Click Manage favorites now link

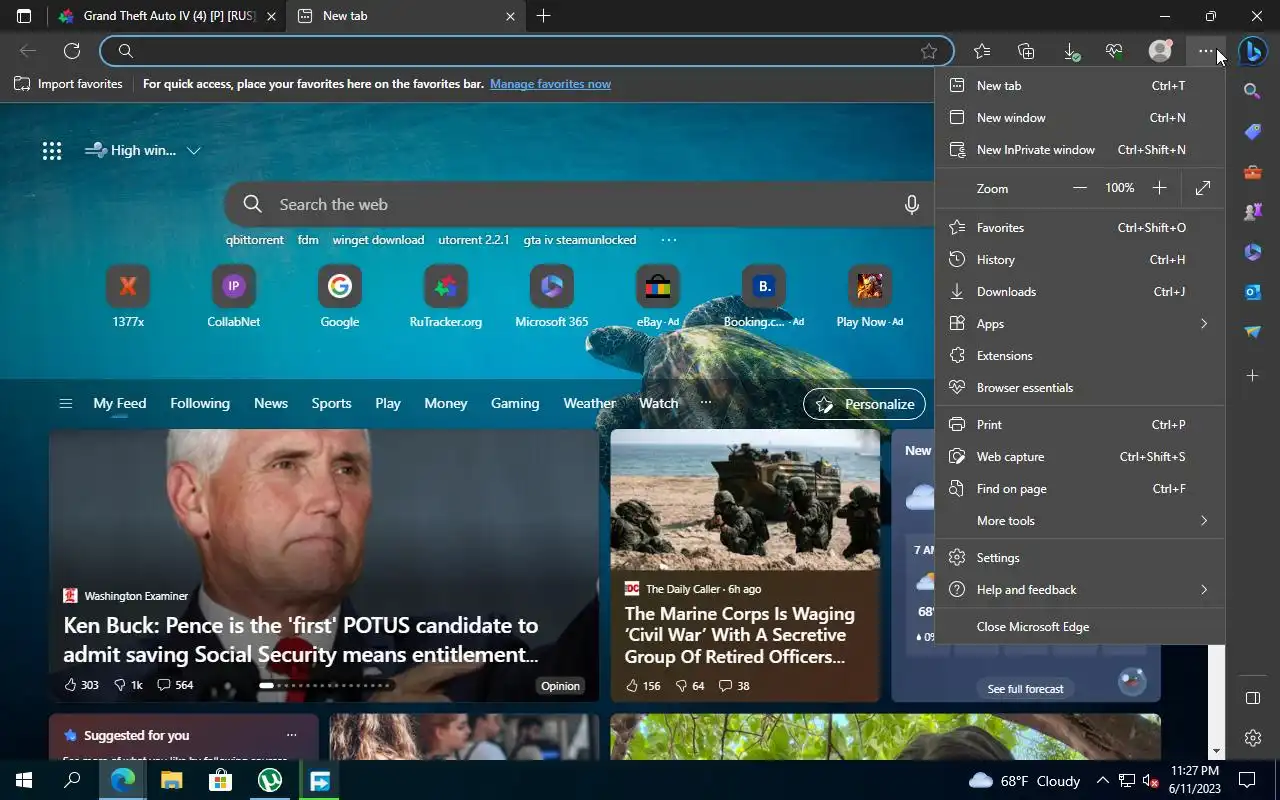(550, 84)
